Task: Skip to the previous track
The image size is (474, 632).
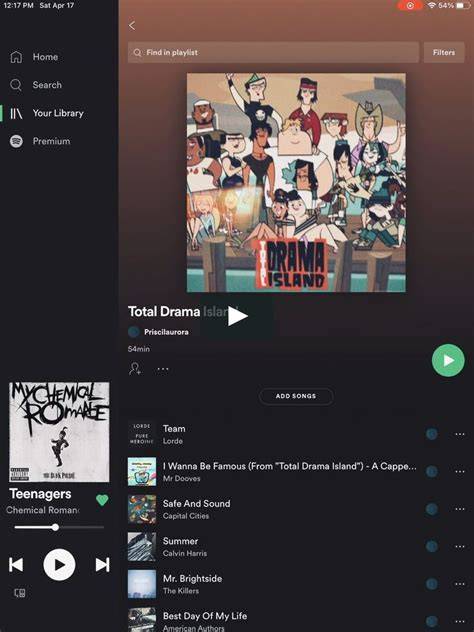Action: 16,565
